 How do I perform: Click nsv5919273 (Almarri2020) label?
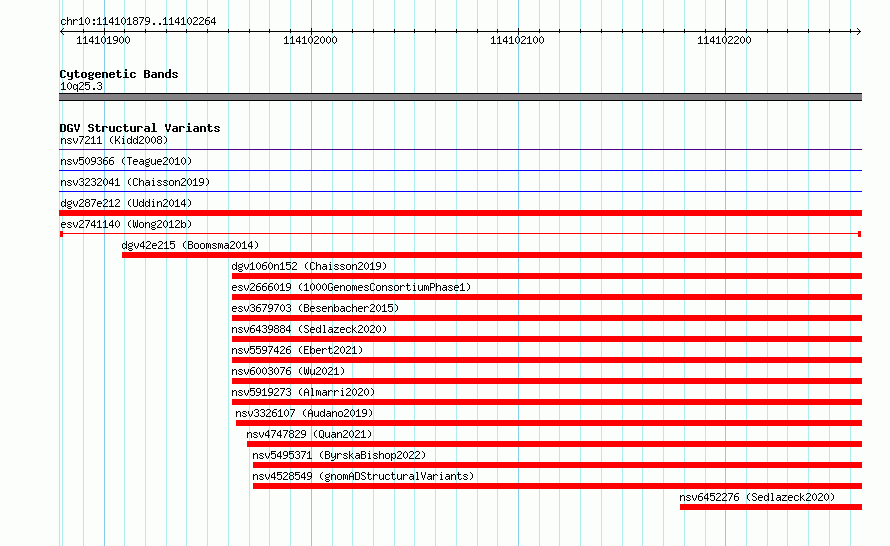tap(303, 392)
